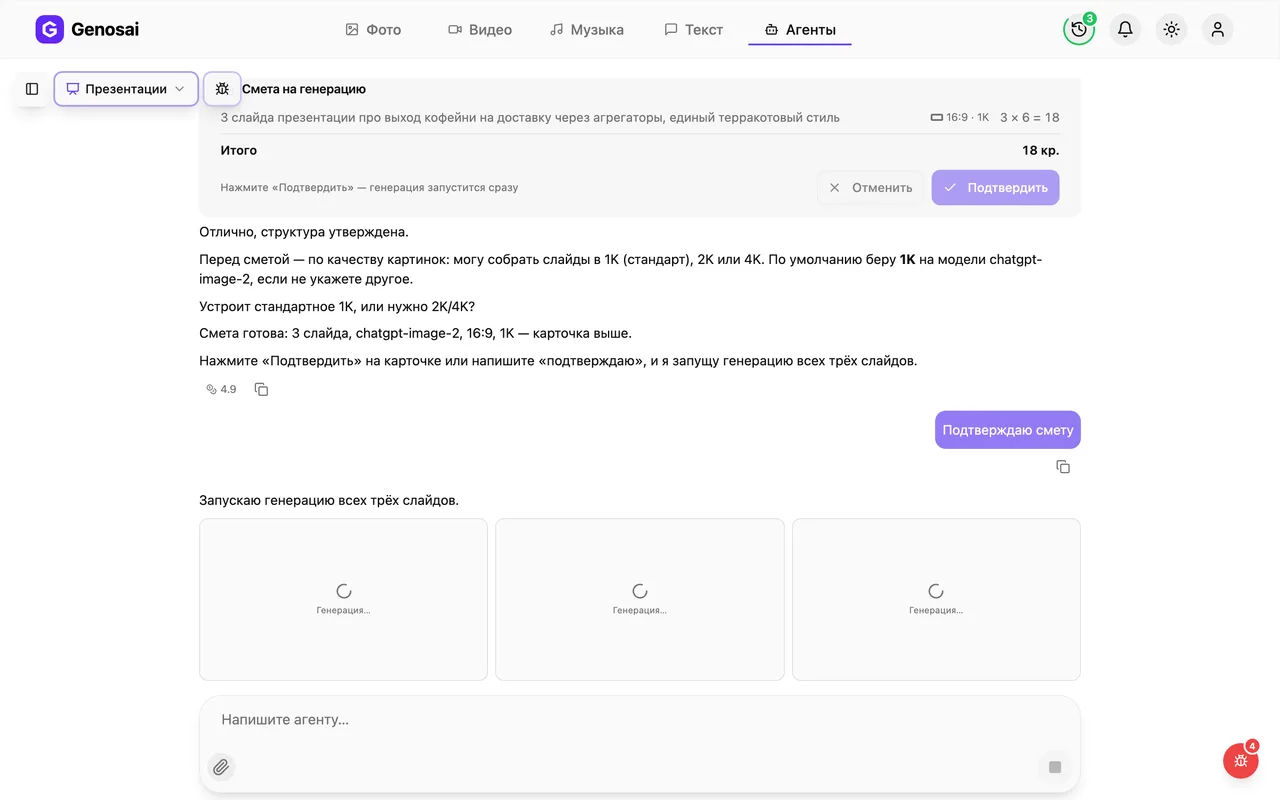
Task: Stop generation with the square button
Action: tap(1055, 767)
